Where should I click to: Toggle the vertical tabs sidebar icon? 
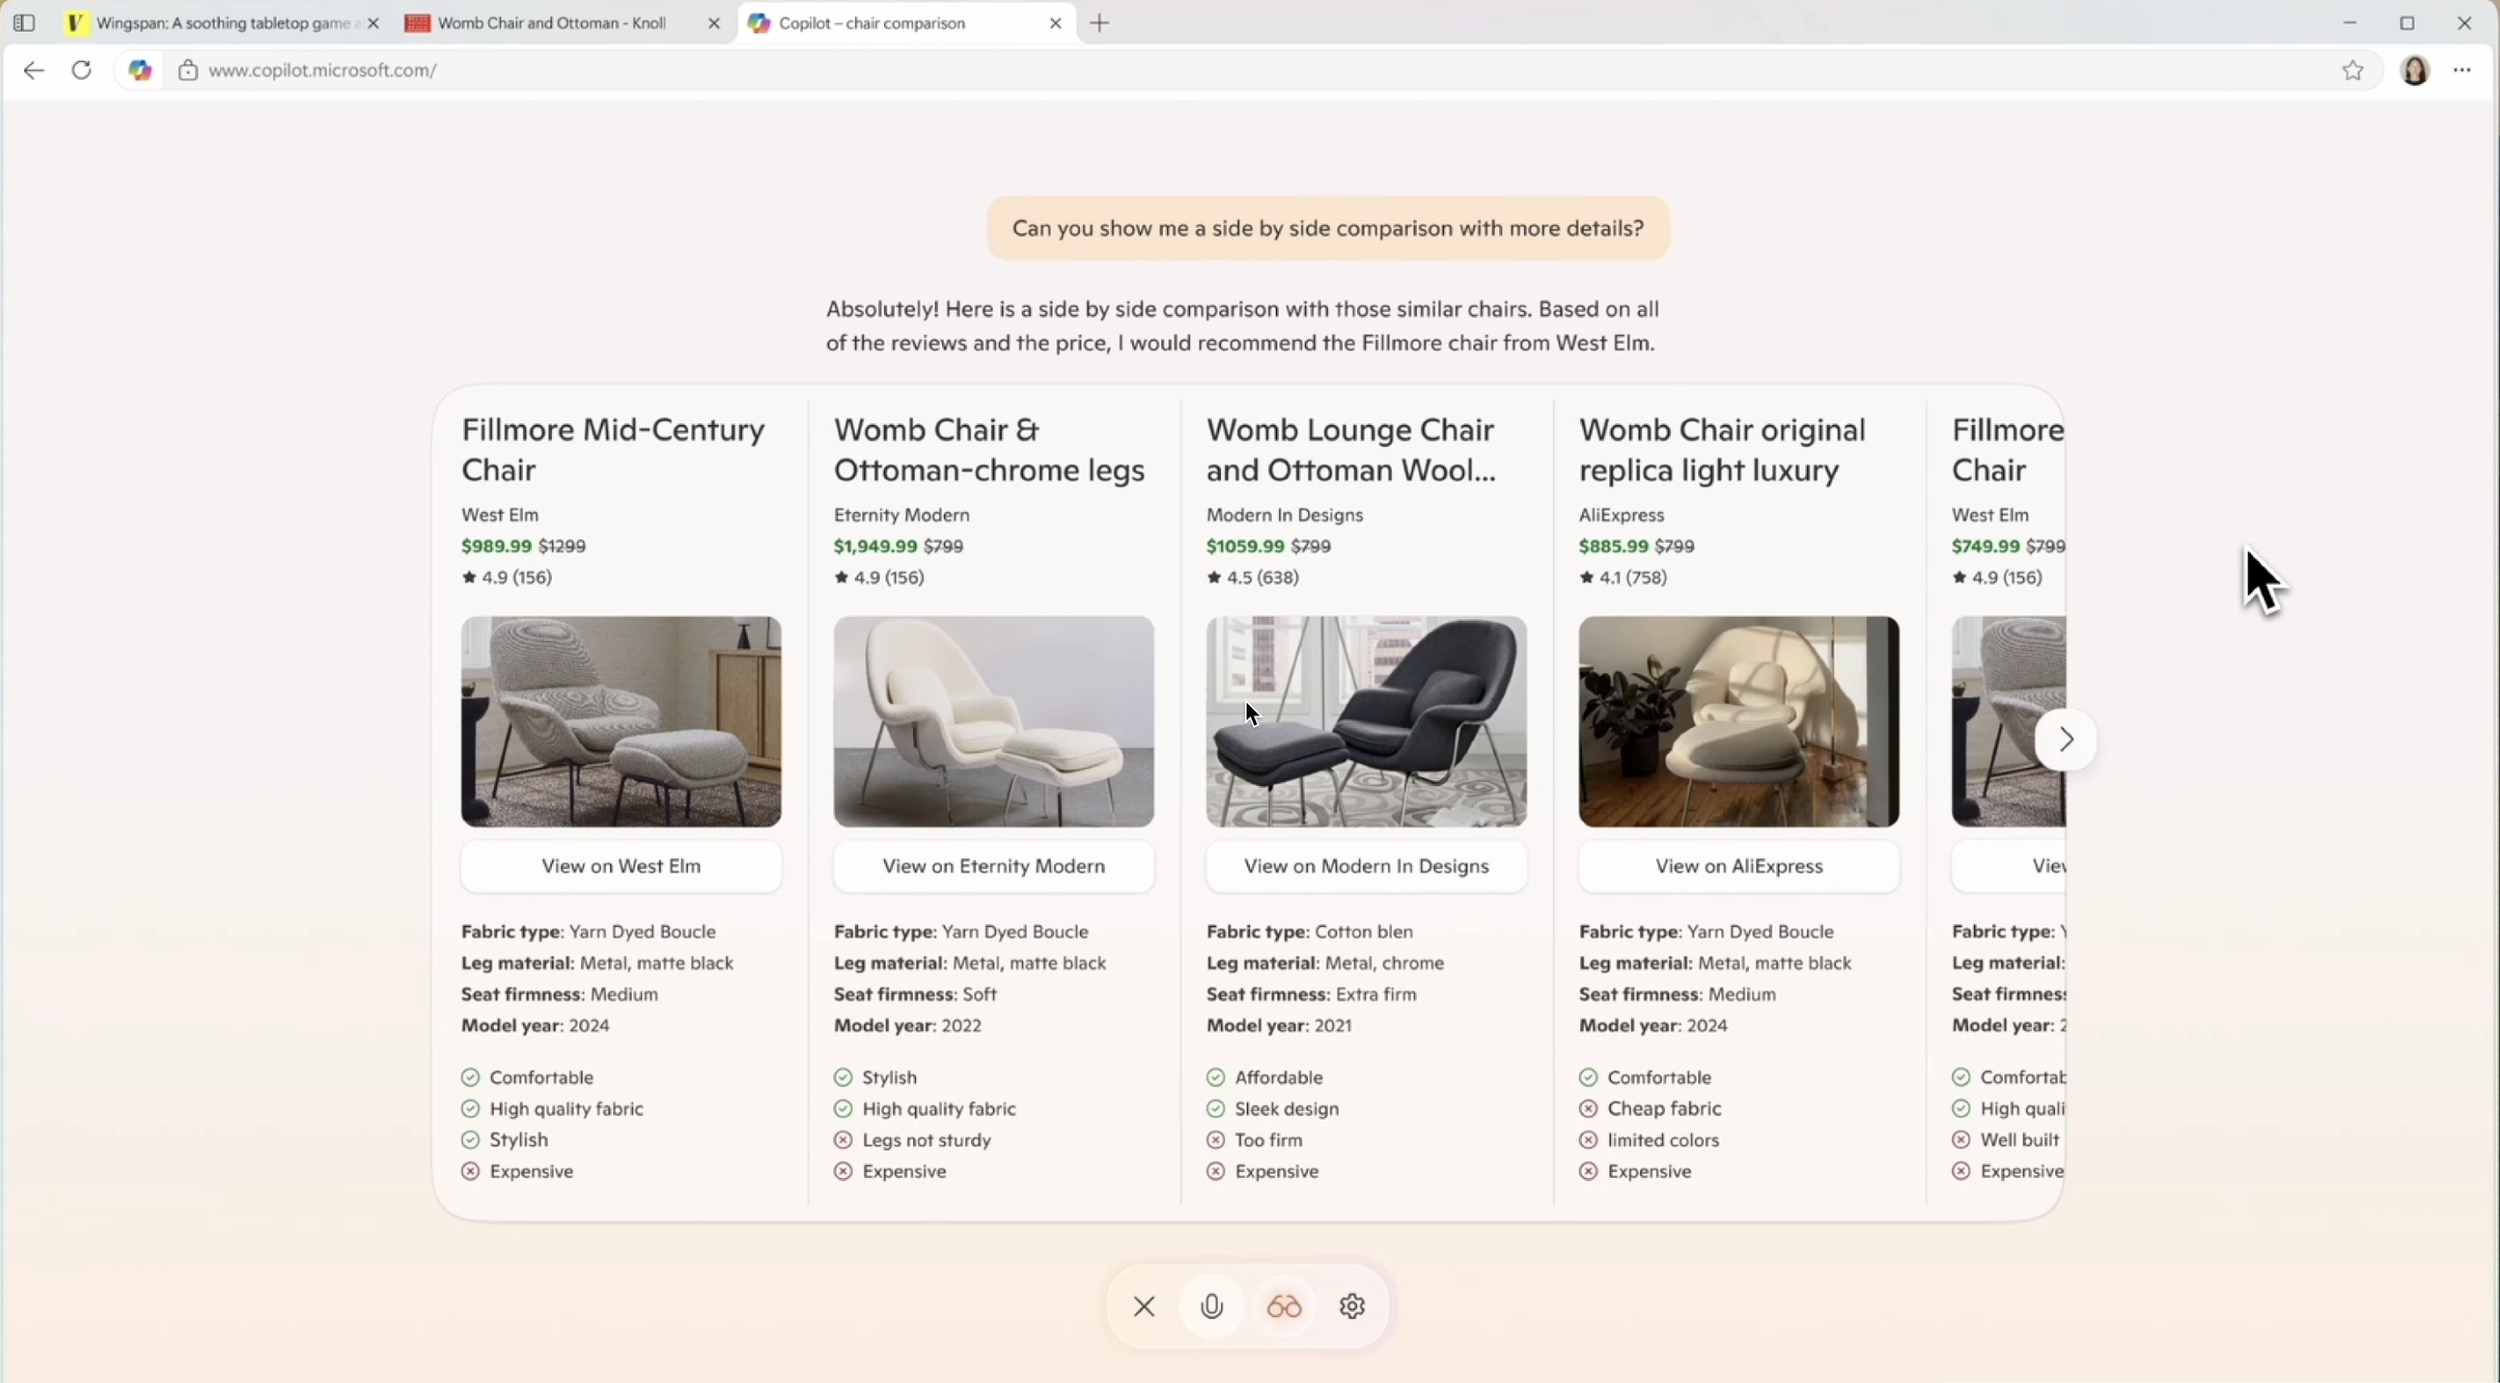pyautogui.click(x=25, y=22)
